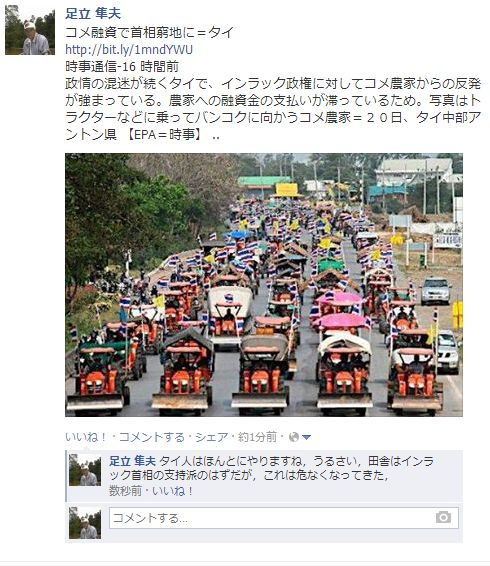This screenshot has width=490, height=566.
Task: Click the いいね！ link under the post
Action: pyautogui.click(x=86, y=437)
